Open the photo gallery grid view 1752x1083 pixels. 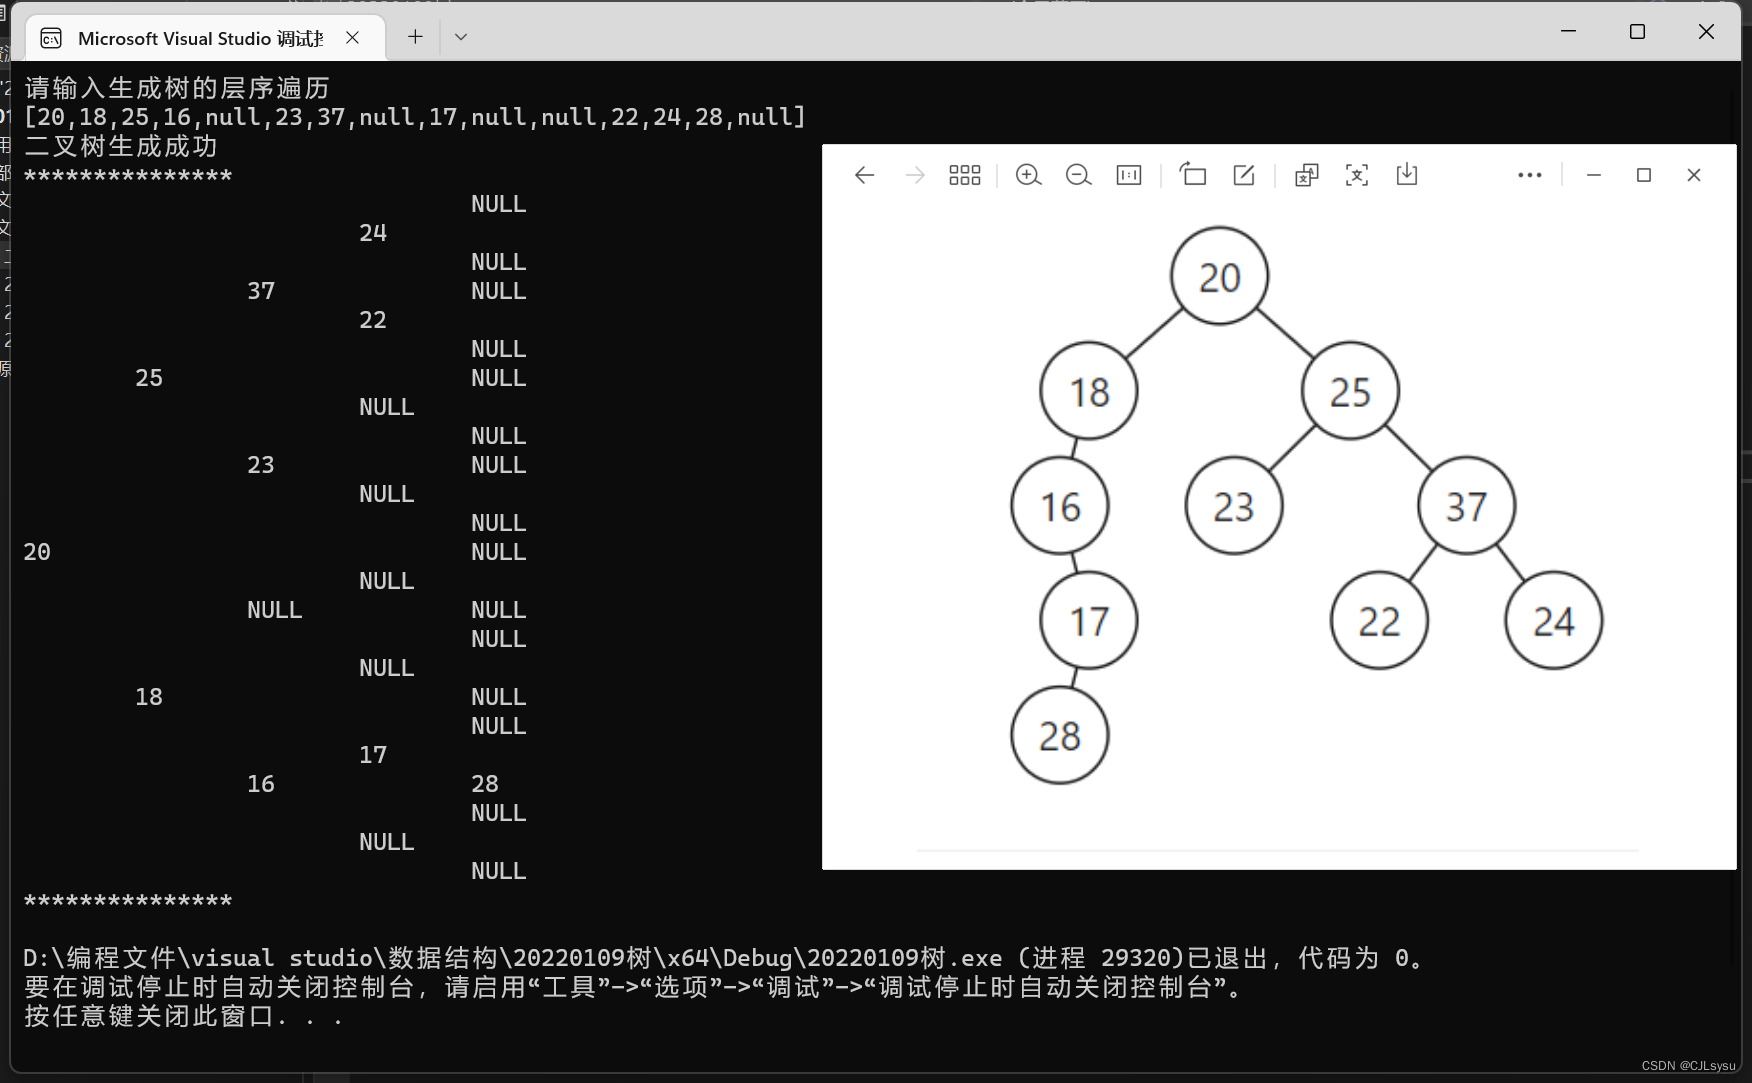[x=964, y=175]
